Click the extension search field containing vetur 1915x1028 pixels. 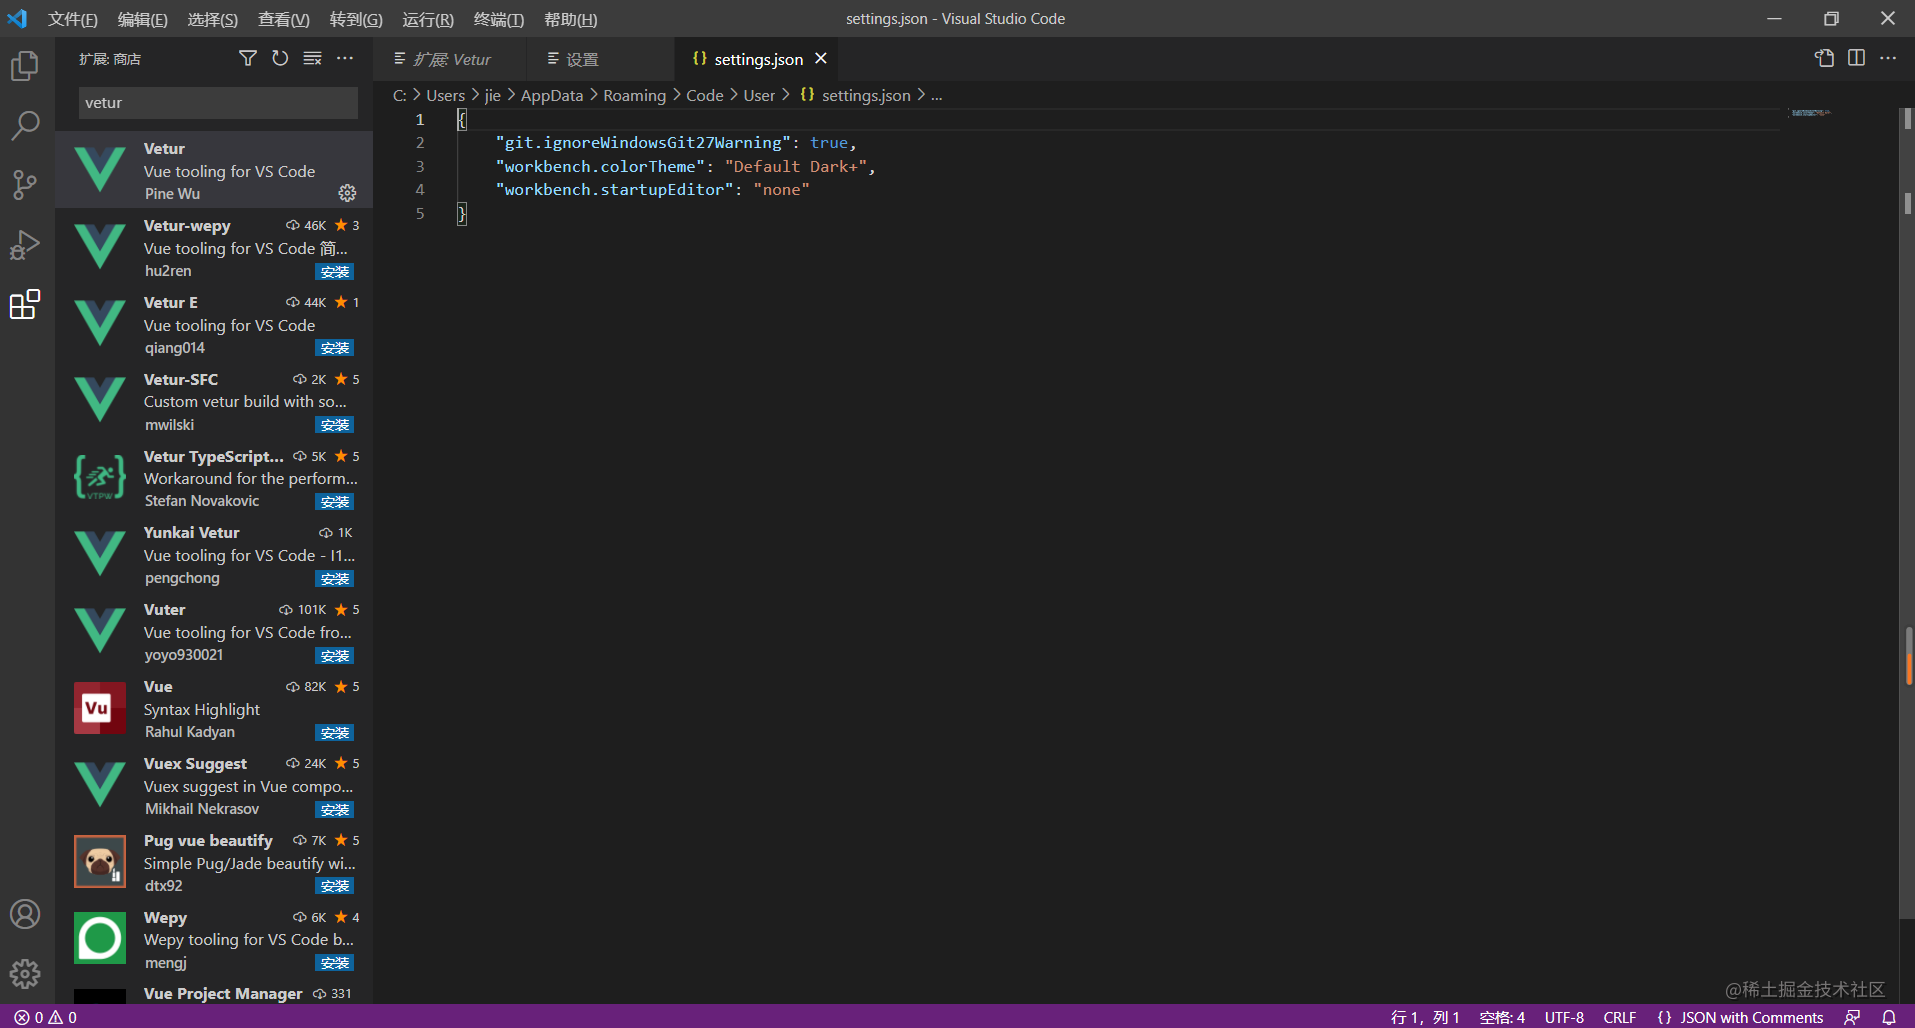[x=218, y=103]
